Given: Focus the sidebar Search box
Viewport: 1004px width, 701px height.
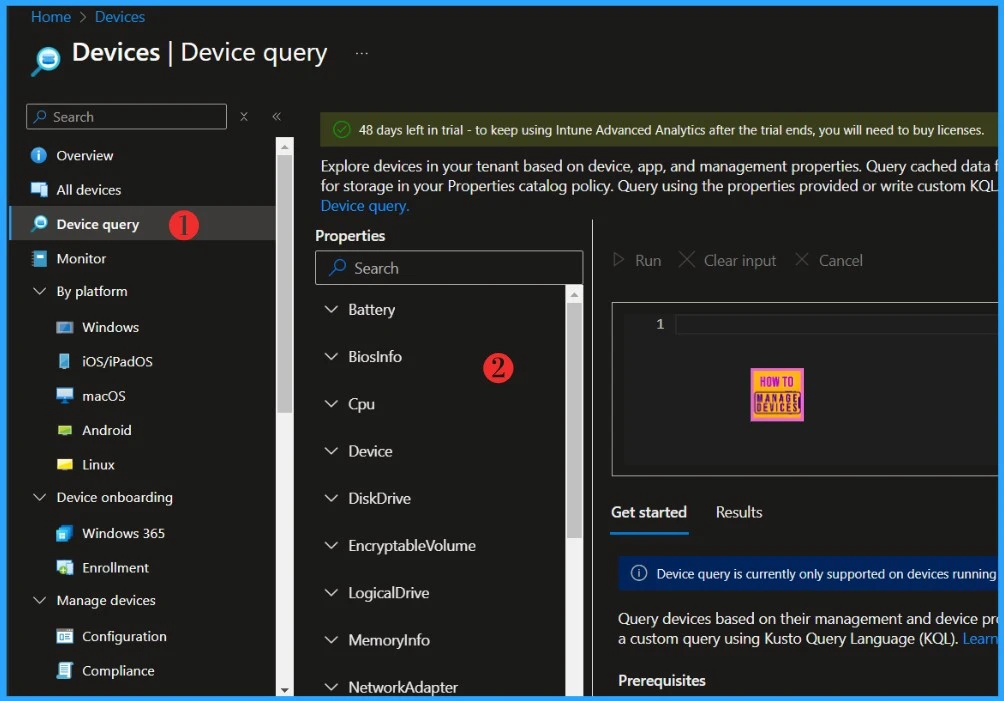Looking at the screenshot, I should point(126,117).
